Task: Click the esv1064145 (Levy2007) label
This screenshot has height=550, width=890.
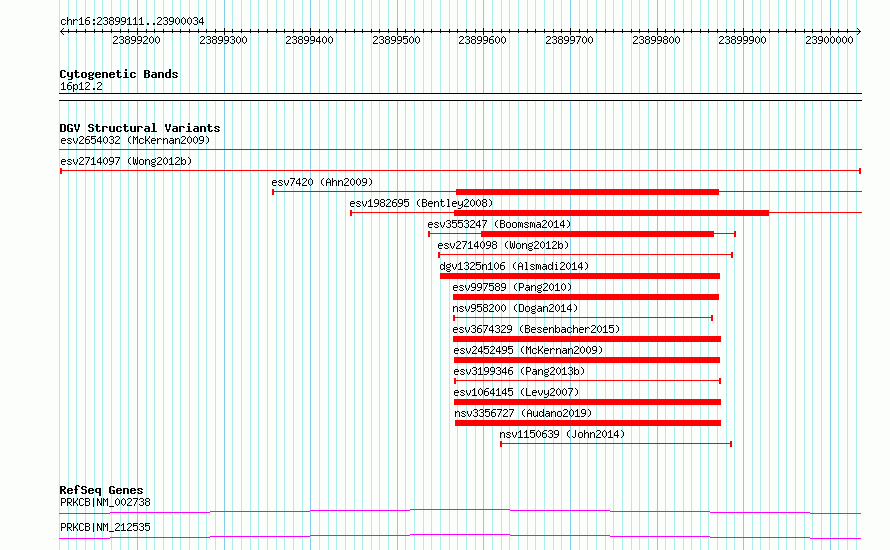Action: 516,392
